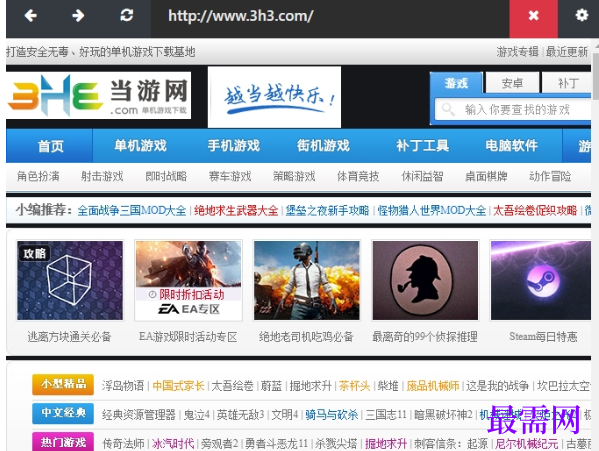Open 英雄无敌3 game link
599x451 pixels.
[x=240, y=415]
